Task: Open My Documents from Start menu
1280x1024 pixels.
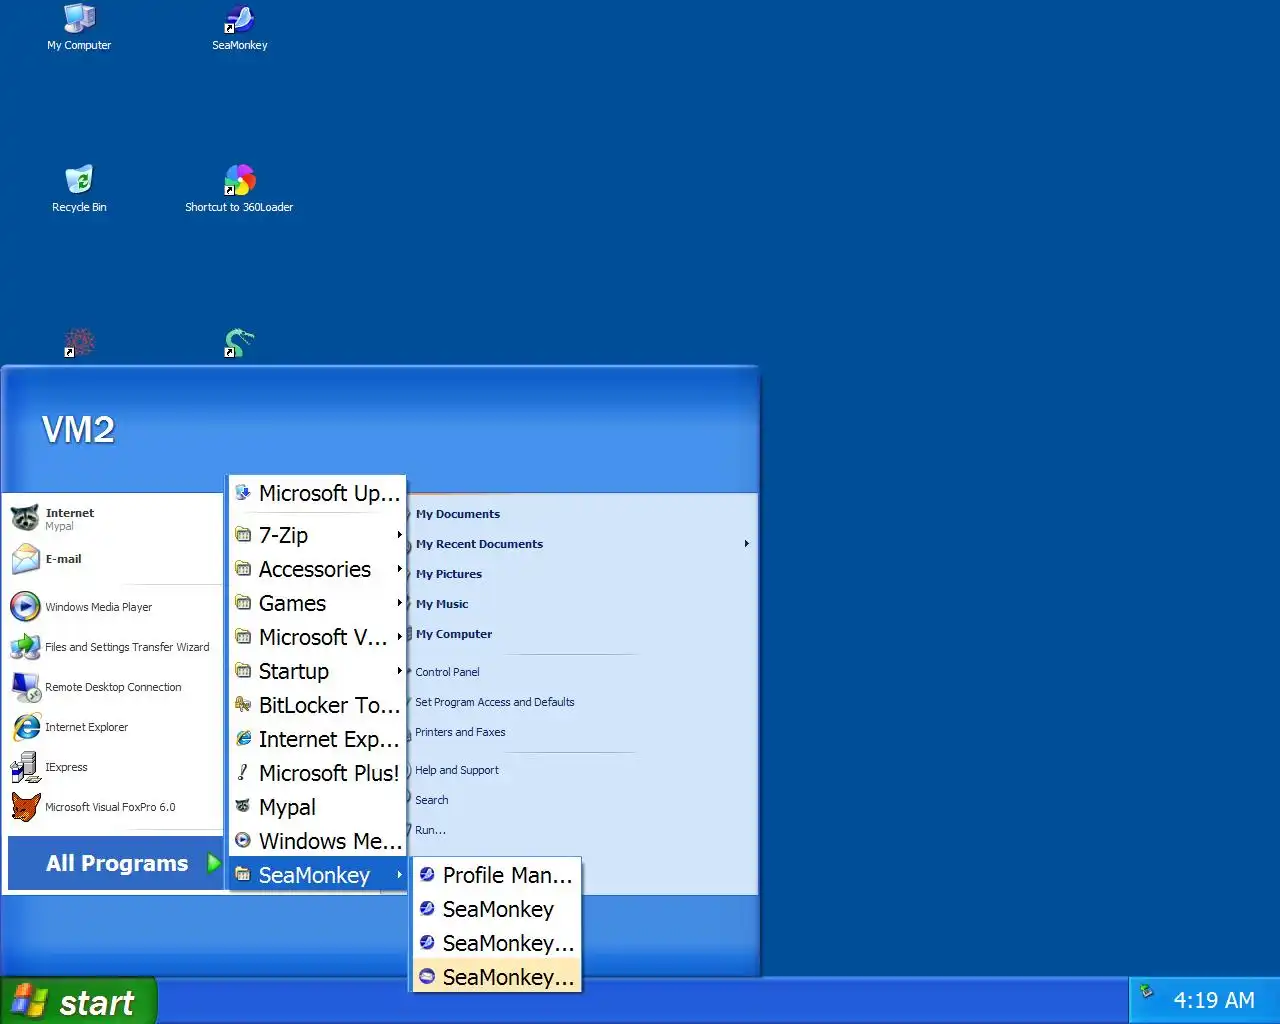Action: pyautogui.click(x=458, y=514)
